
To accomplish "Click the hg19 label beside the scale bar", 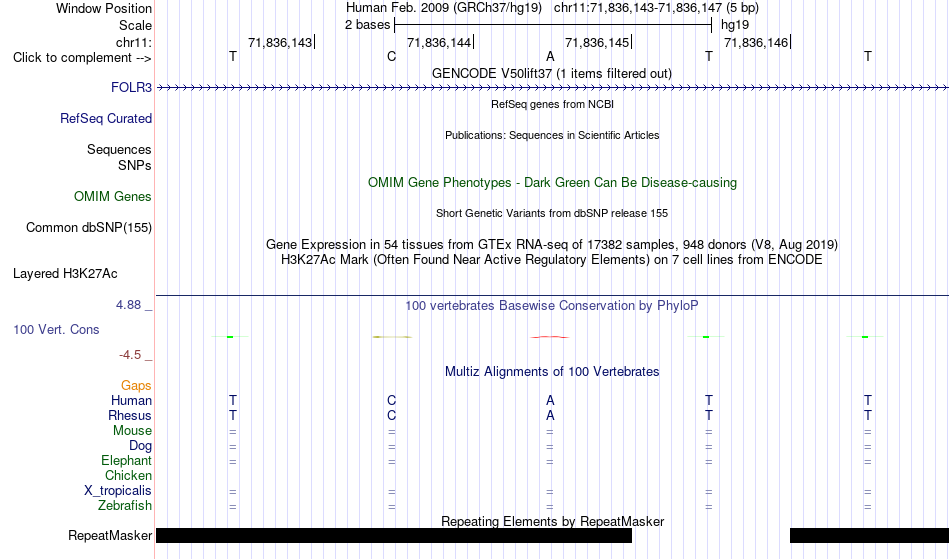I will tap(735, 25).
